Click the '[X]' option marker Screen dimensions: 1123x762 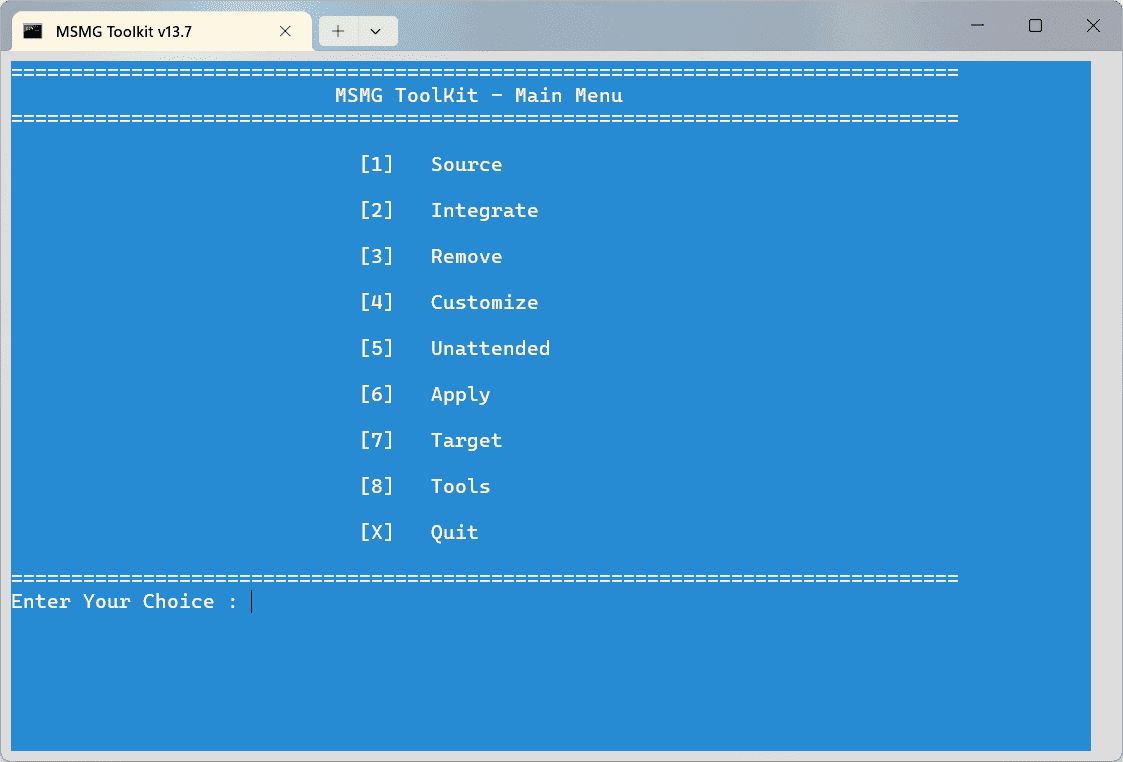click(377, 532)
